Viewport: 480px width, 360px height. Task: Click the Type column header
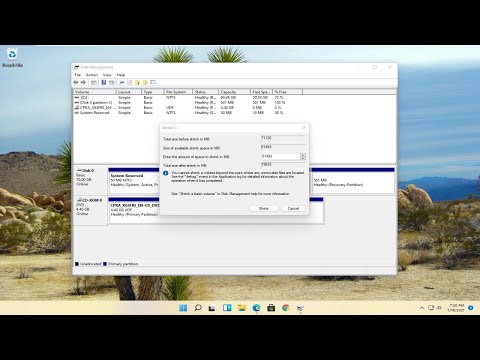tap(153, 92)
